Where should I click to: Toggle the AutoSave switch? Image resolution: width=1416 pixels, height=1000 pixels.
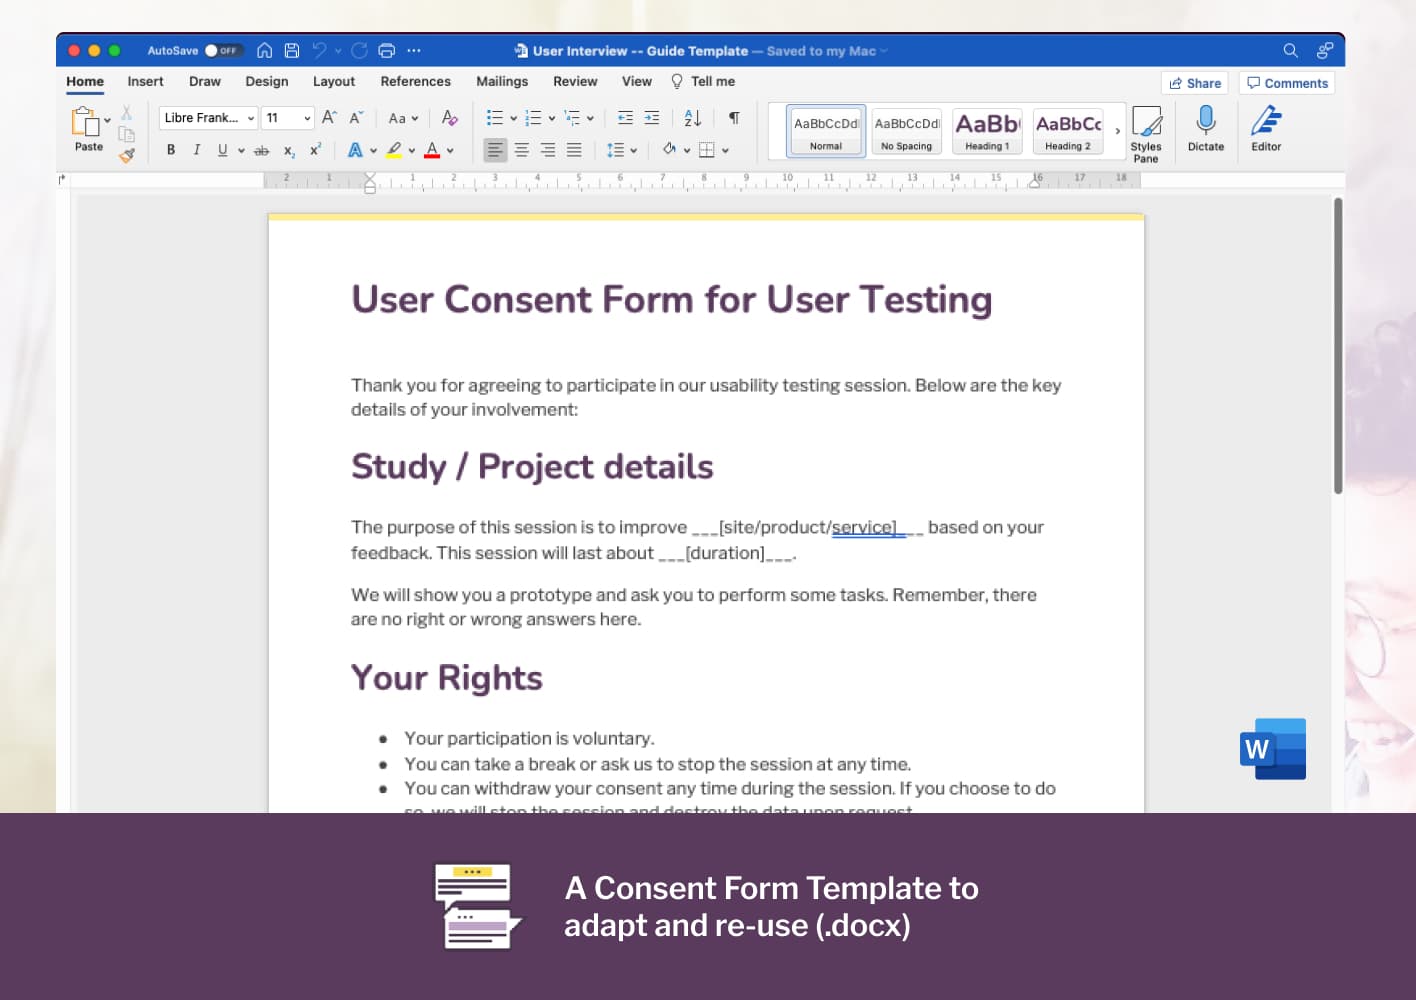click(x=222, y=50)
